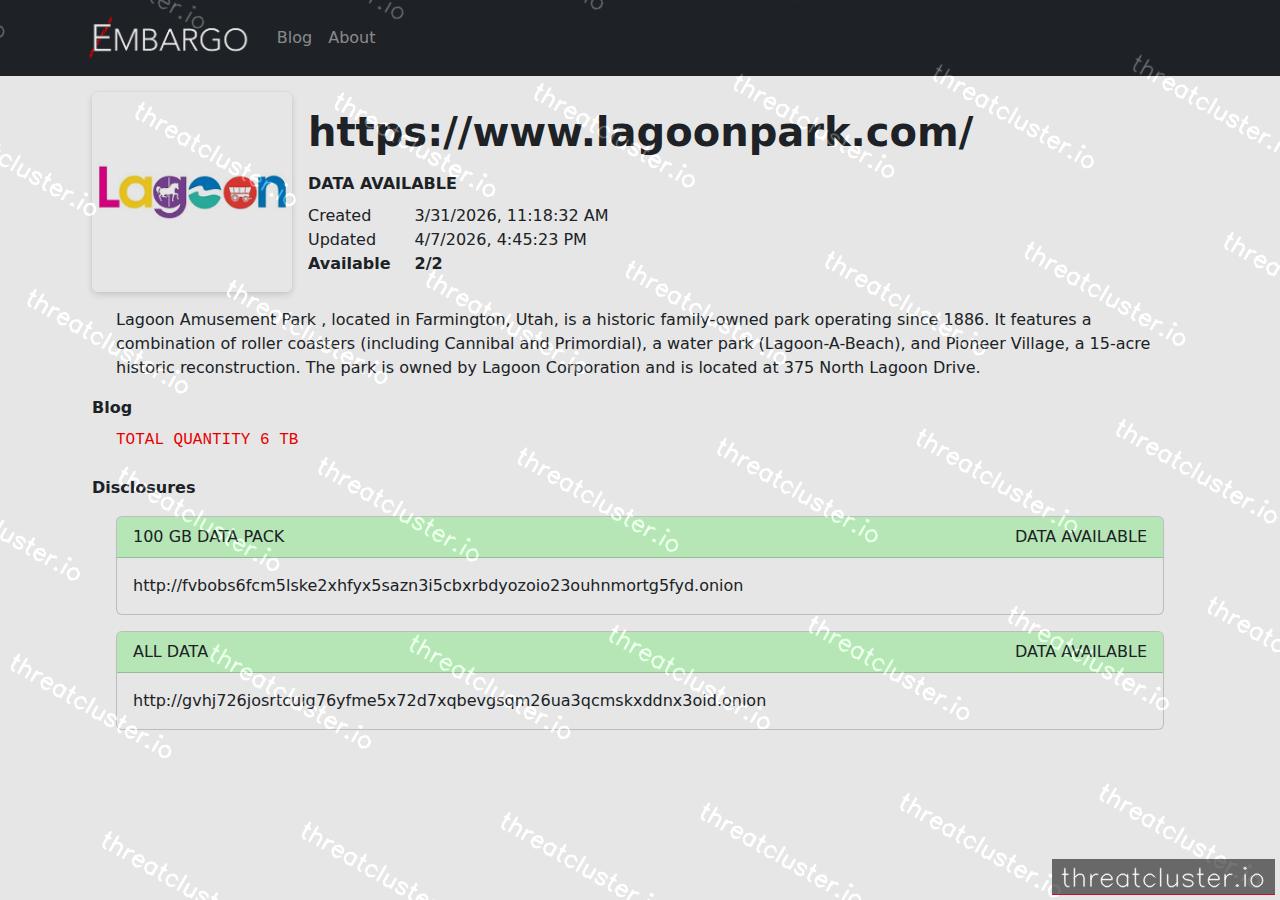Open the Blog navigation link
The width and height of the screenshot is (1280, 900).
coord(294,38)
